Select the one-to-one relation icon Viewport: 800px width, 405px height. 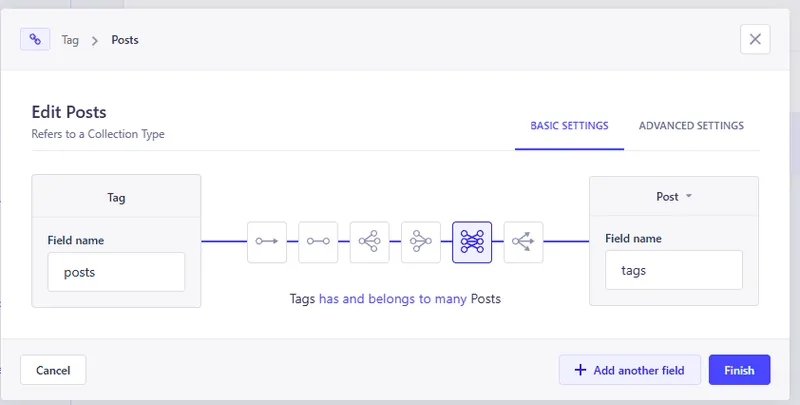[x=318, y=242]
